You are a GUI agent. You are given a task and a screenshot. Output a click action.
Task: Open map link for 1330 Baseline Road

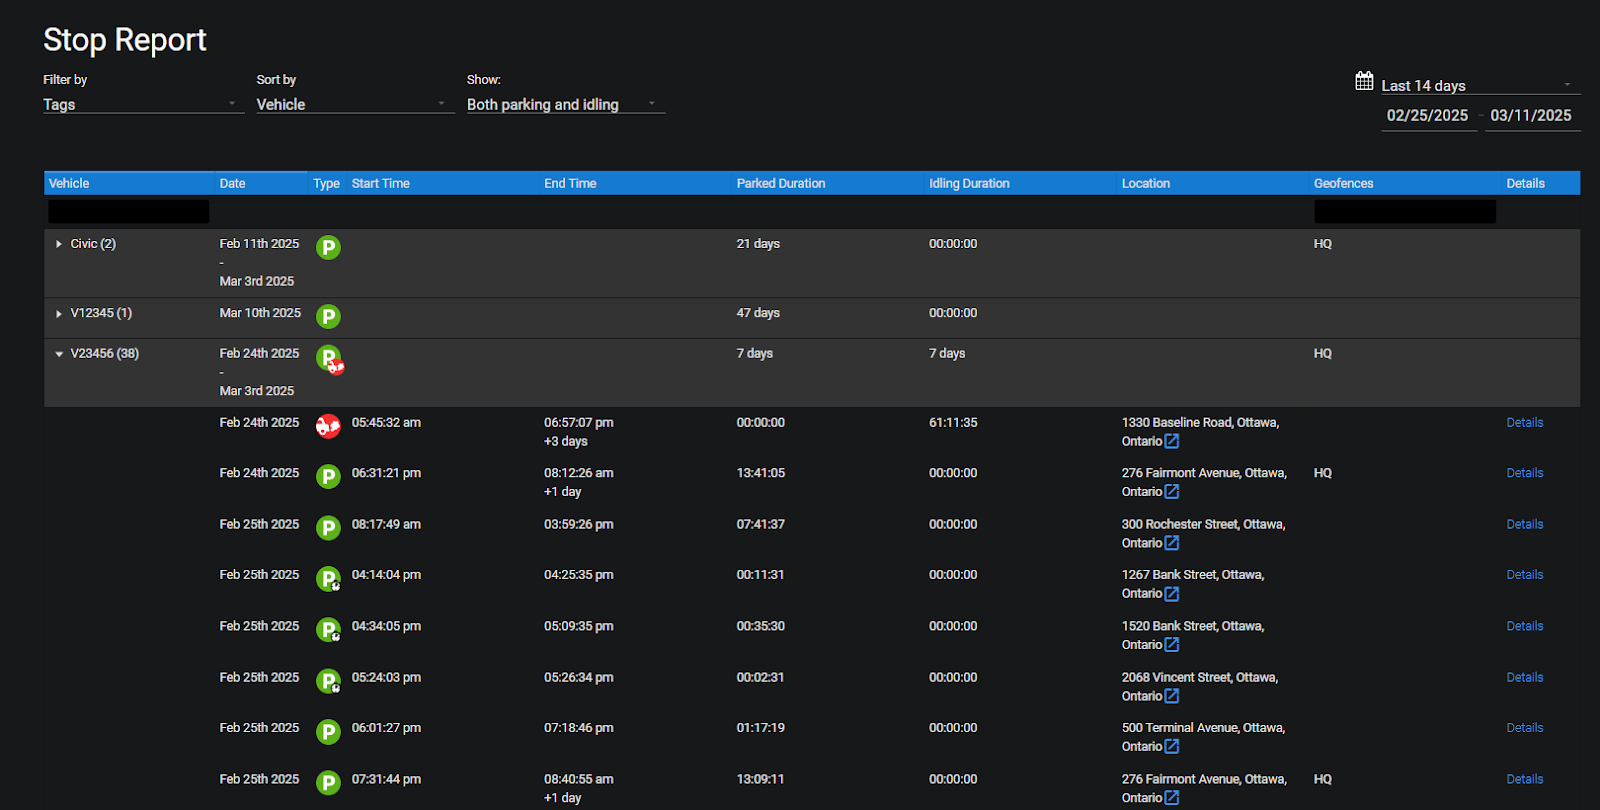pos(1172,441)
